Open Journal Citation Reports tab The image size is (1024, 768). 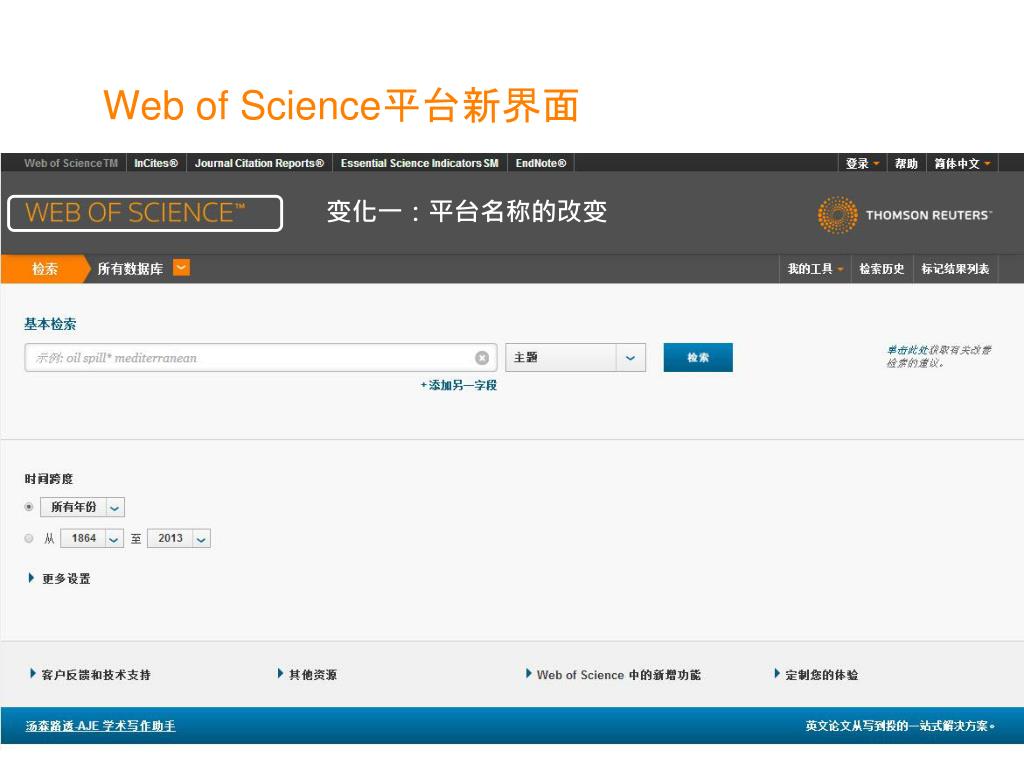click(x=259, y=163)
